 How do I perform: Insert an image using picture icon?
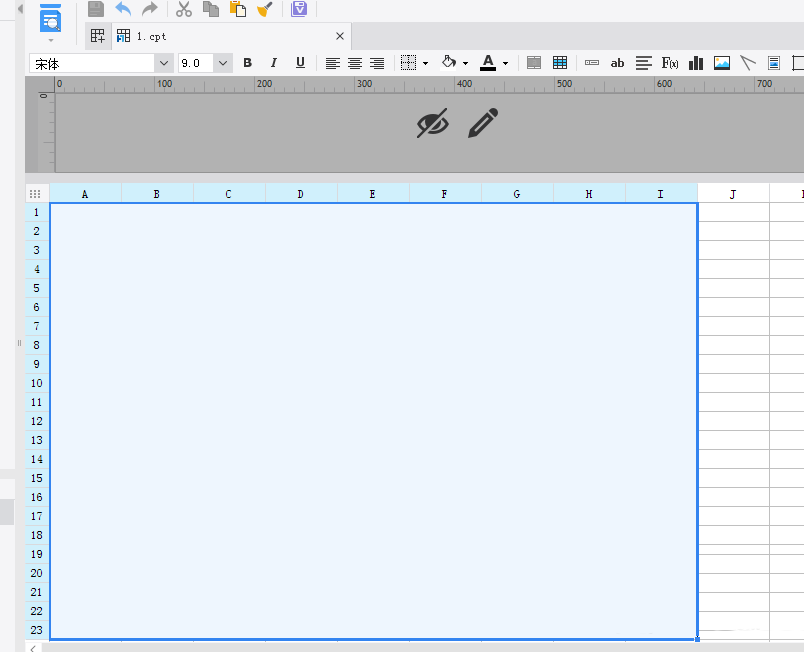pyautogui.click(x=722, y=63)
